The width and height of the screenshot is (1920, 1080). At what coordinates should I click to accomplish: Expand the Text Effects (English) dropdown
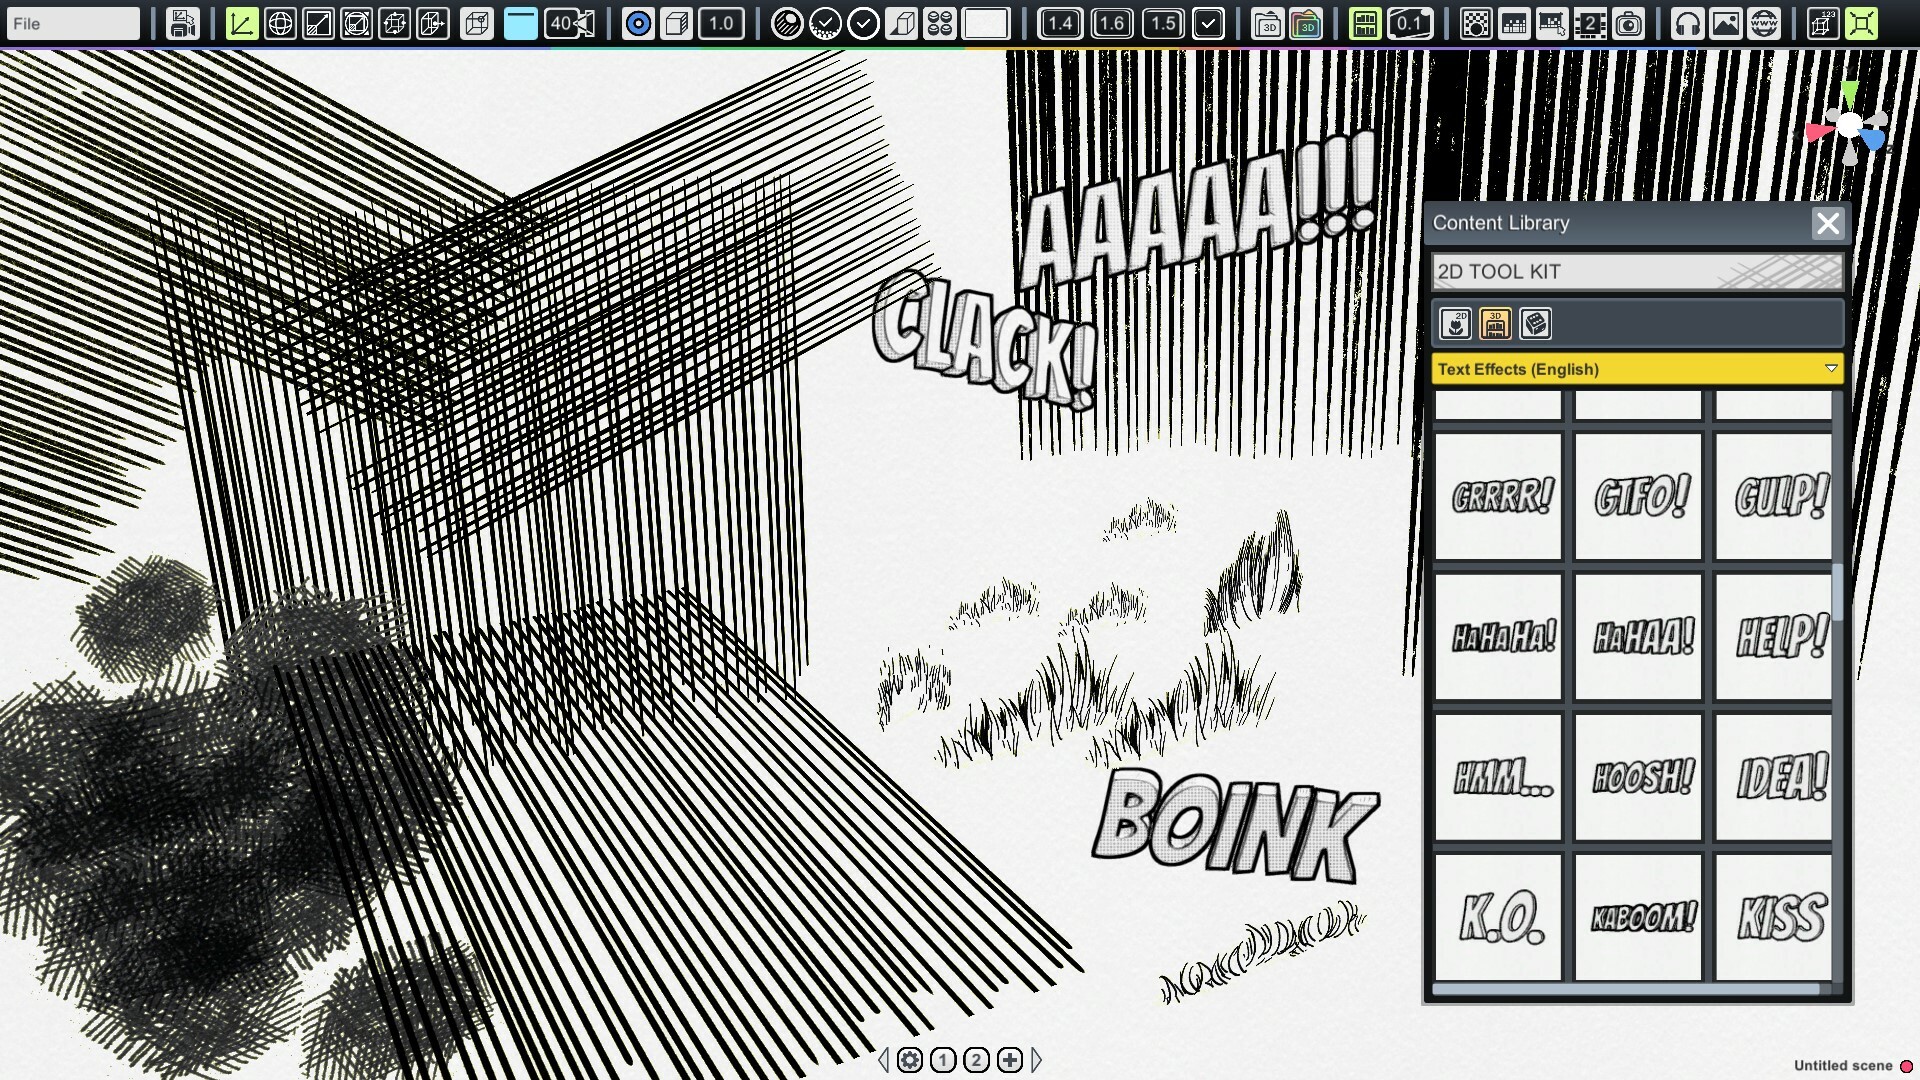tap(1636, 369)
